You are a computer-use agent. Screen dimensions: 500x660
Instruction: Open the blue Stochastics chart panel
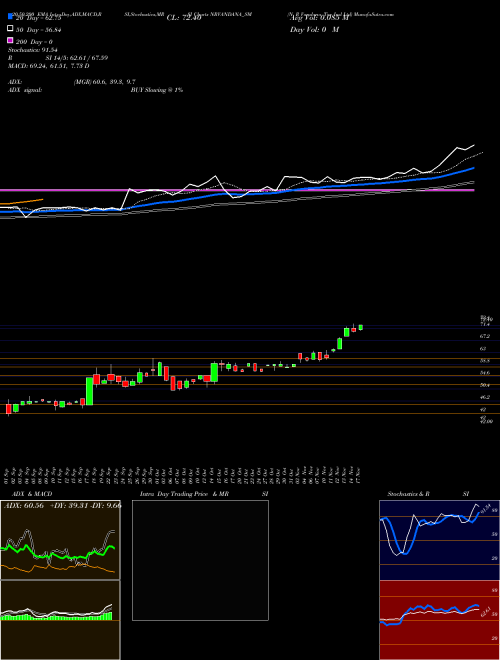click(439, 540)
